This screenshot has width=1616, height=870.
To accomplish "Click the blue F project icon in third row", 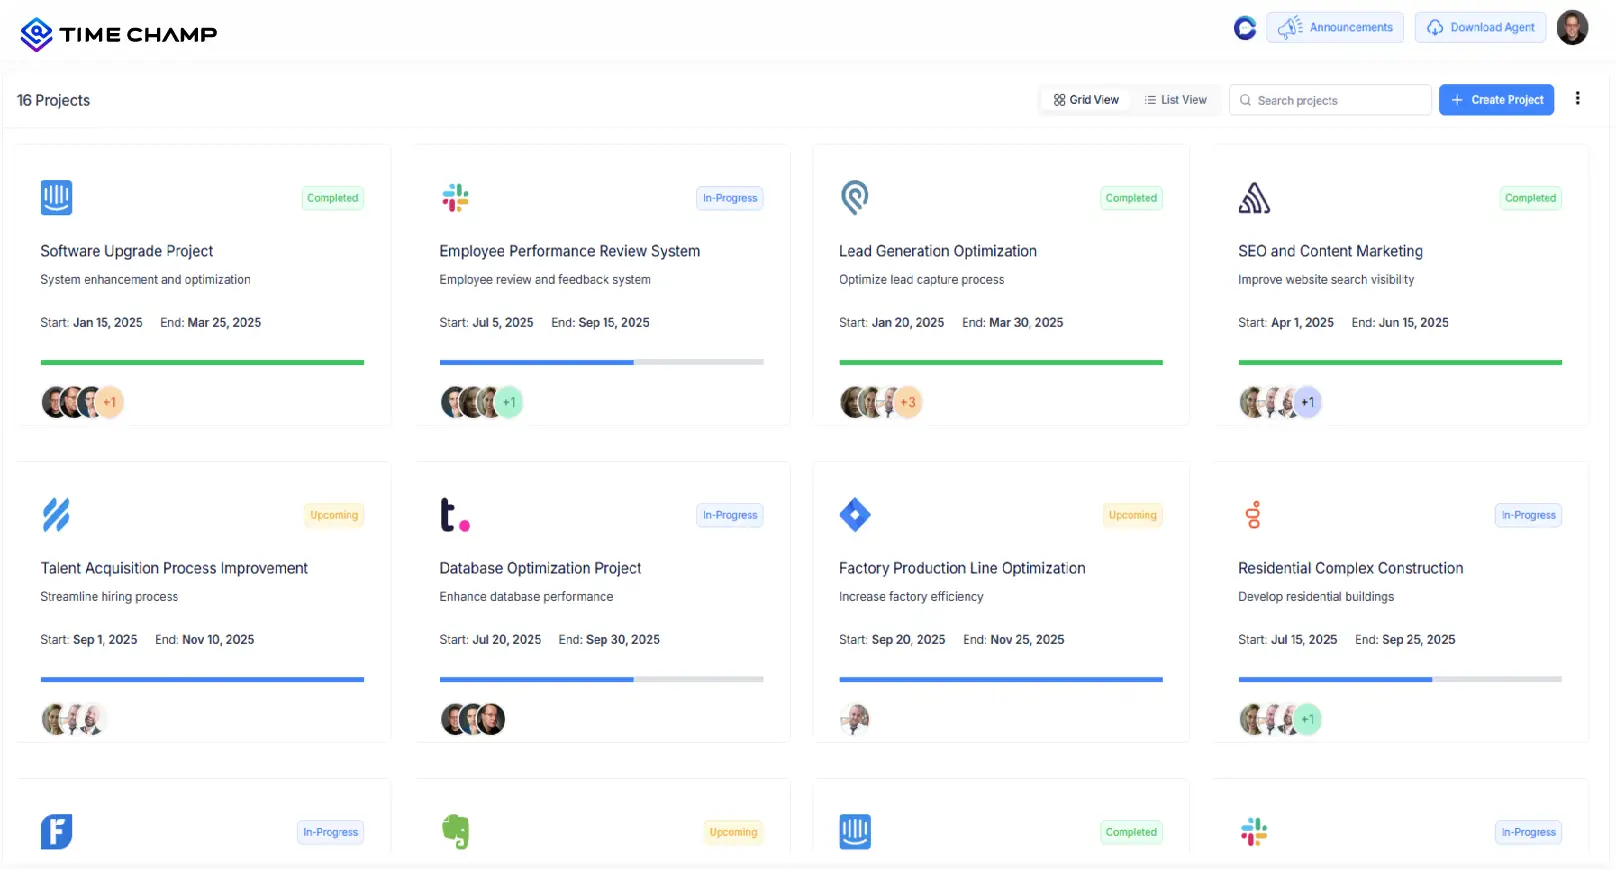I will [x=56, y=832].
